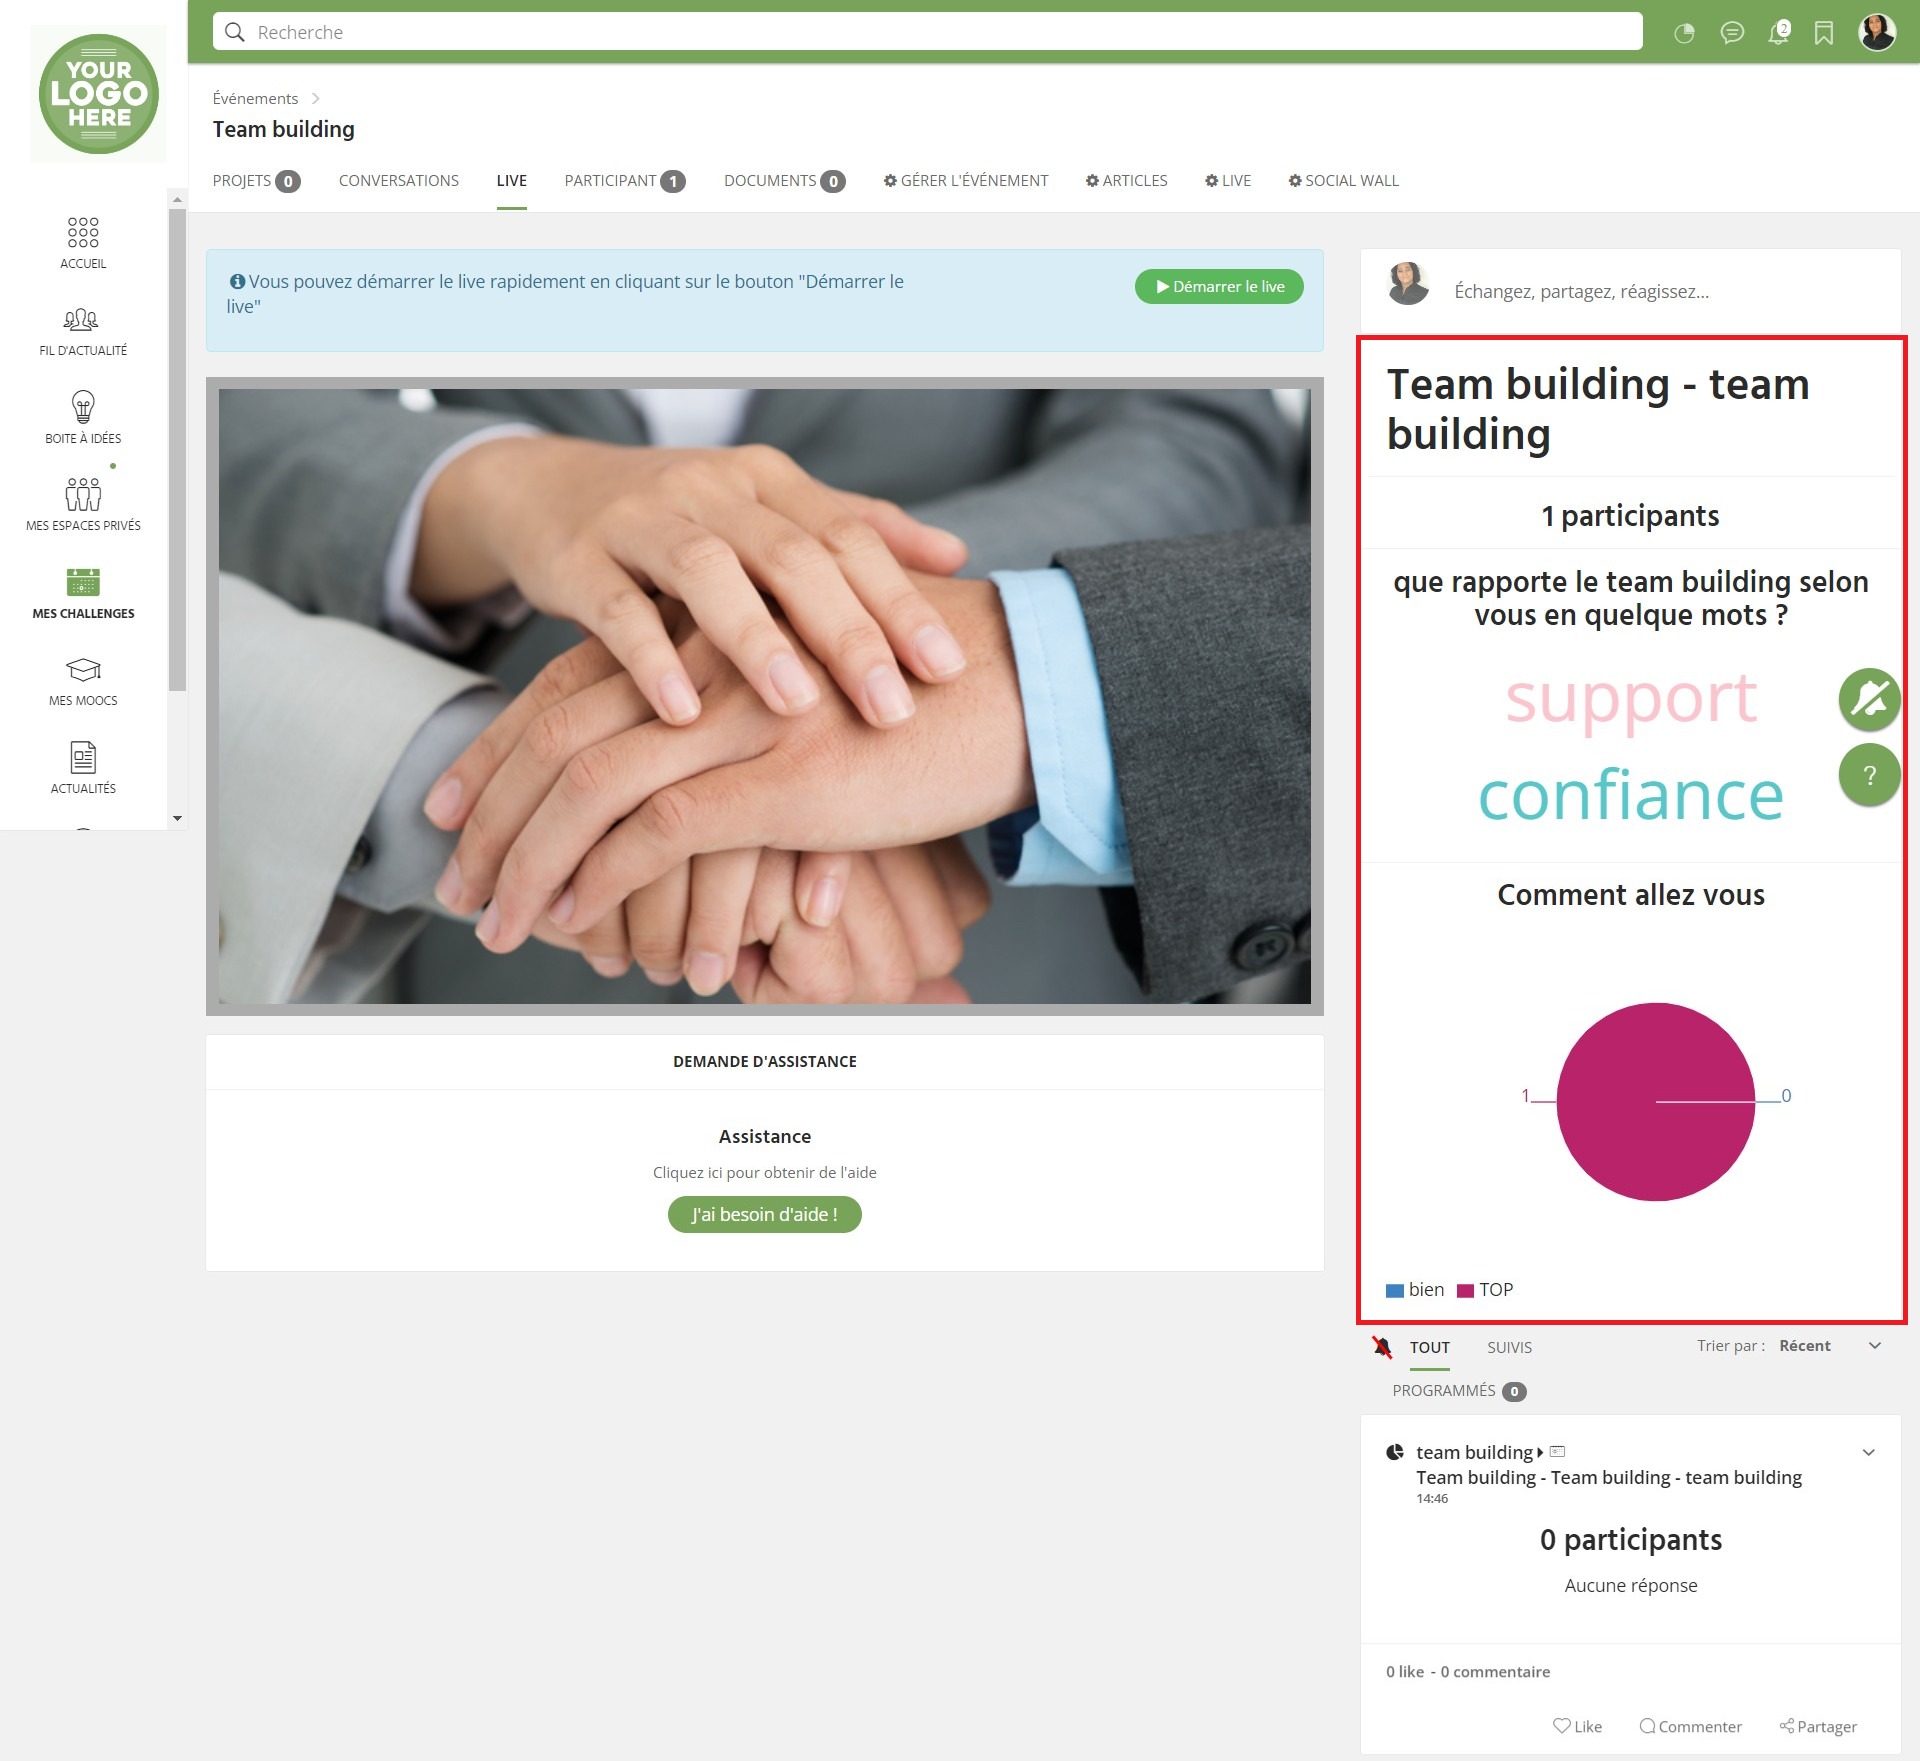Image resolution: width=1920 pixels, height=1761 pixels.
Task: Like the team building post
Action: pos(1577,1726)
